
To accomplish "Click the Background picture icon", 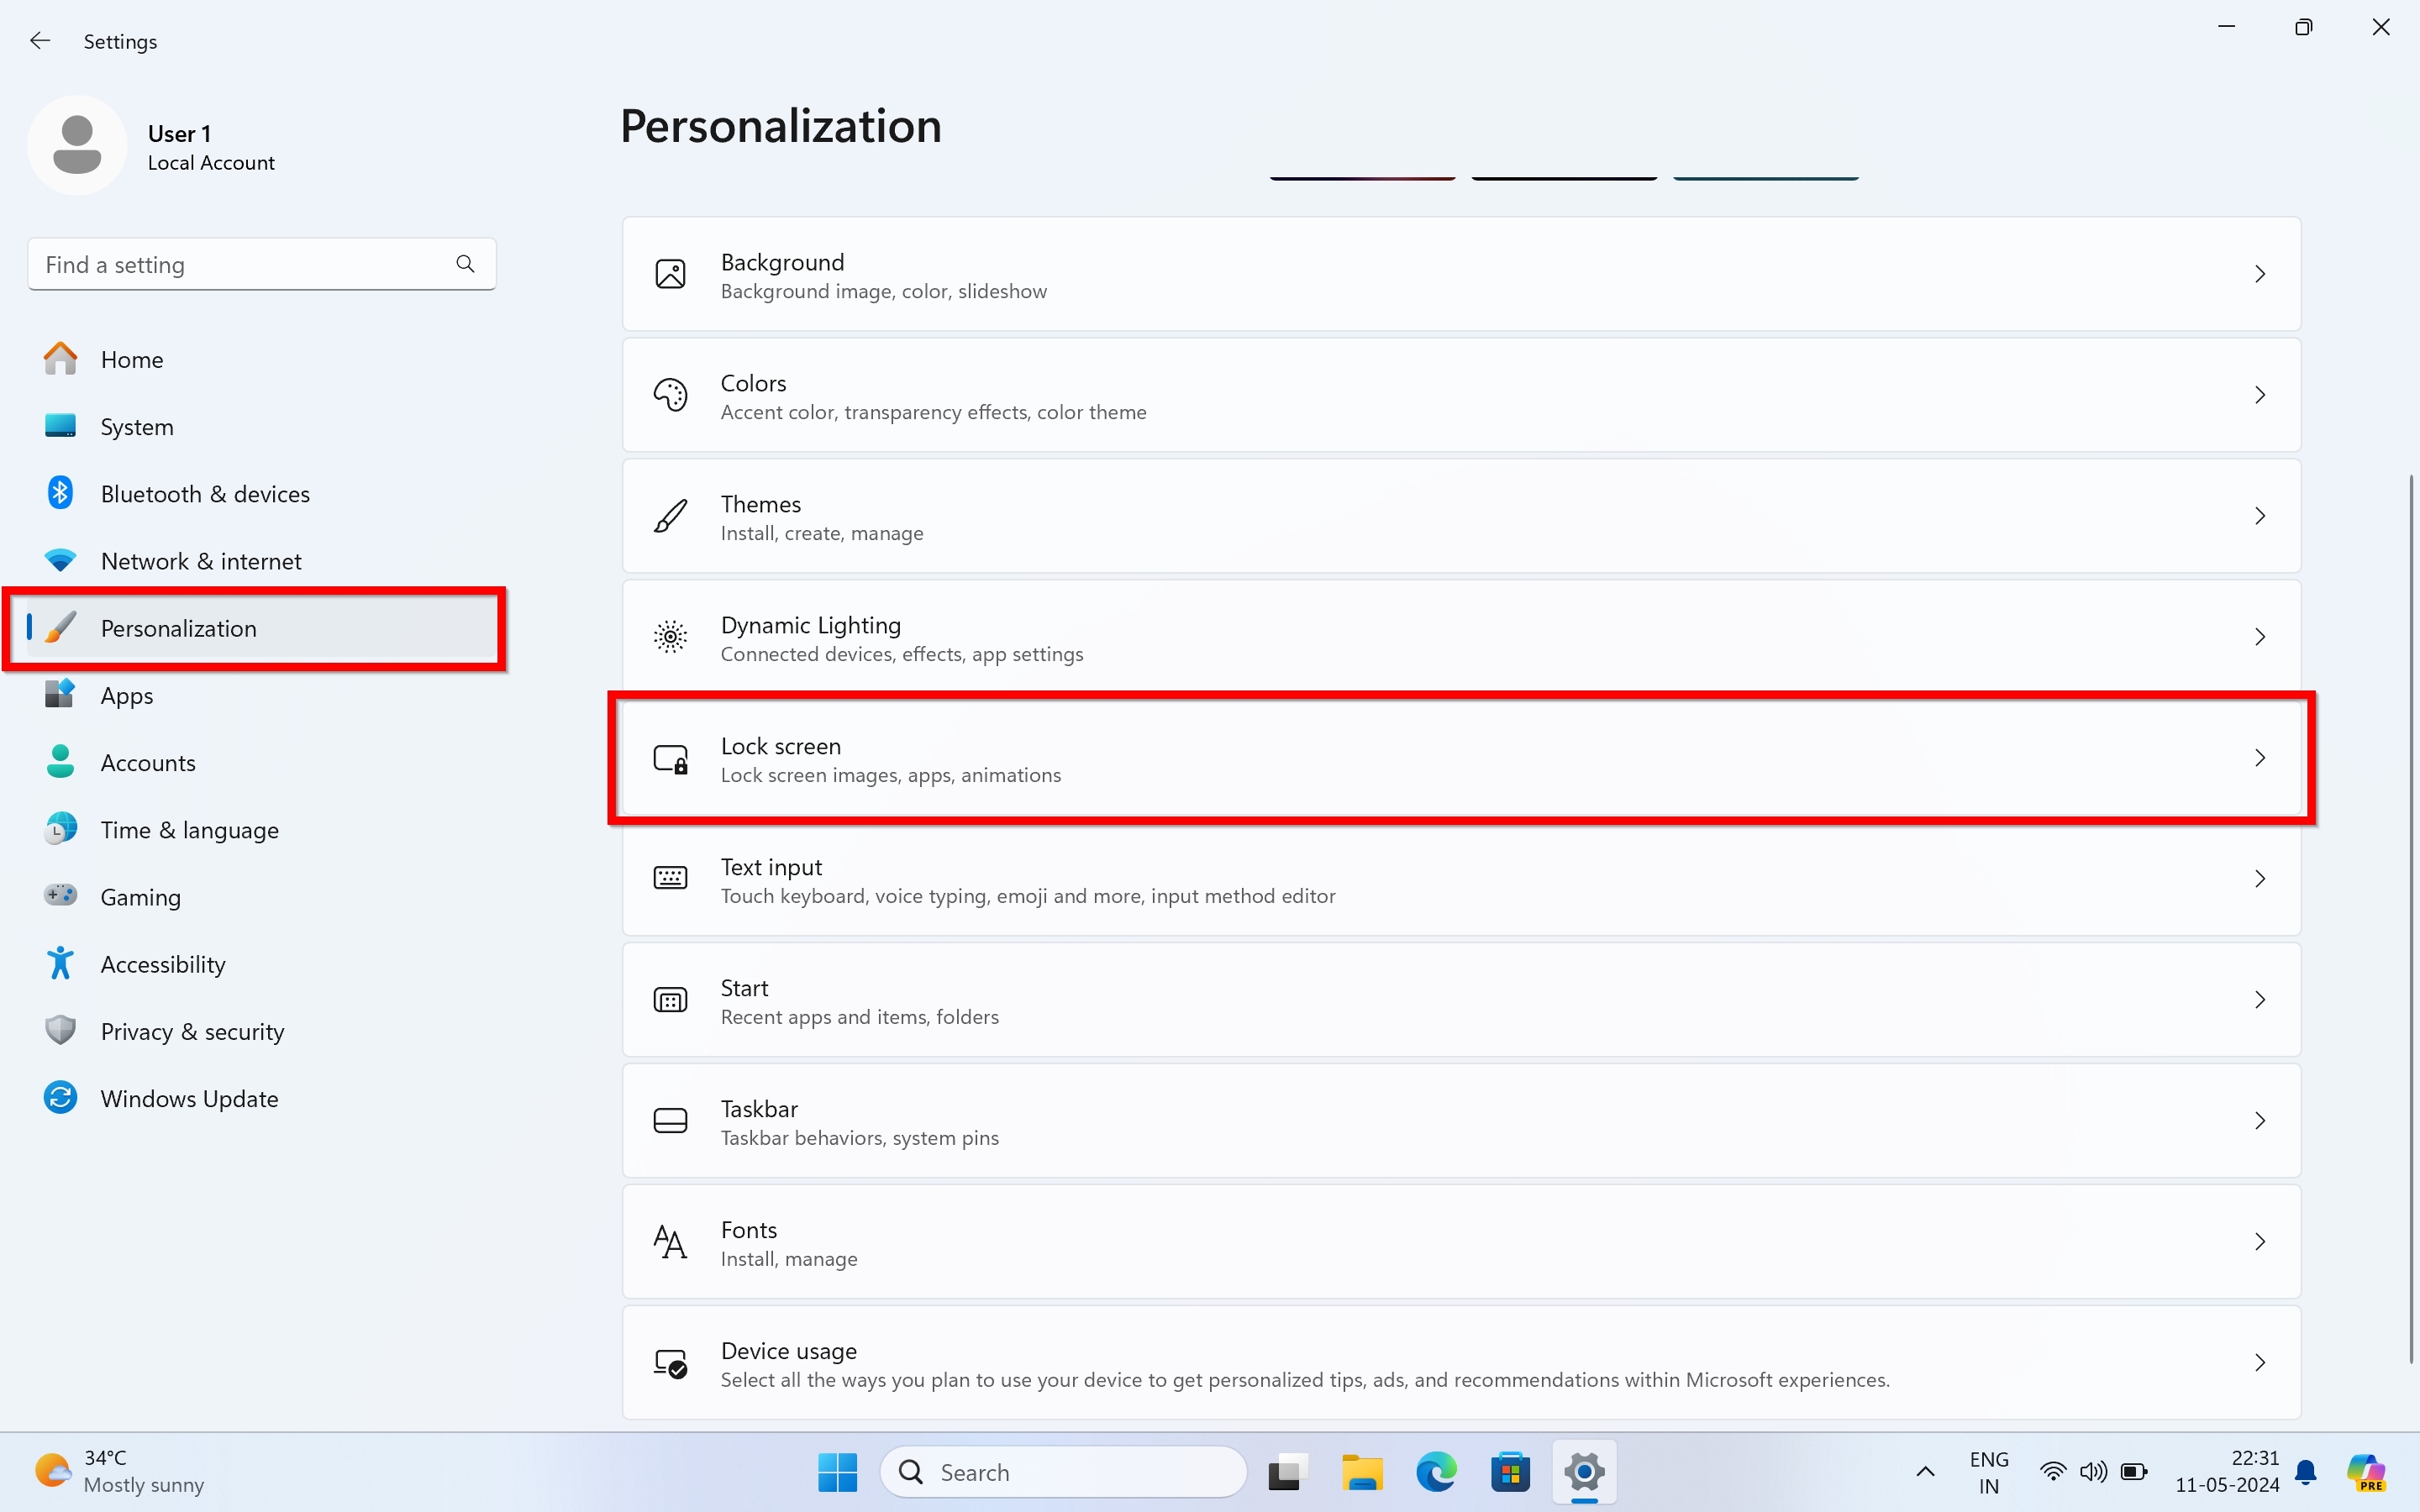I will point(670,274).
